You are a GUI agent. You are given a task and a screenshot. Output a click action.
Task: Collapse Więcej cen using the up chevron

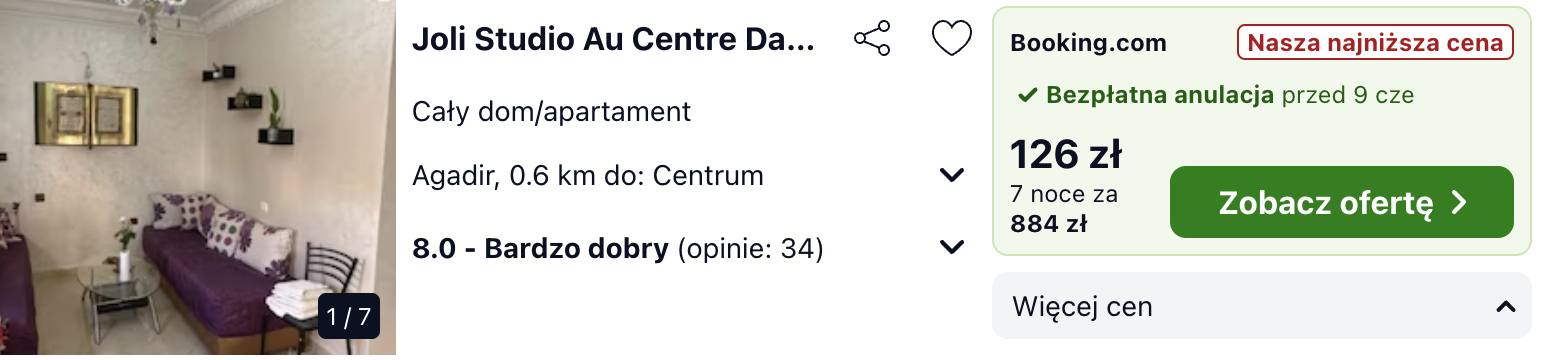[1505, 306]
